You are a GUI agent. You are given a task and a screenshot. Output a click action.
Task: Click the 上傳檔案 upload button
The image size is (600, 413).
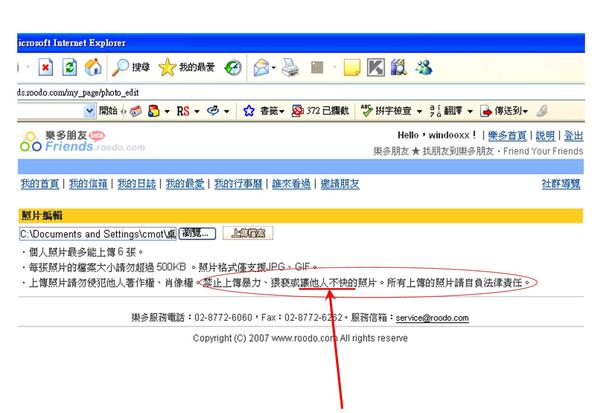(248, 233)
